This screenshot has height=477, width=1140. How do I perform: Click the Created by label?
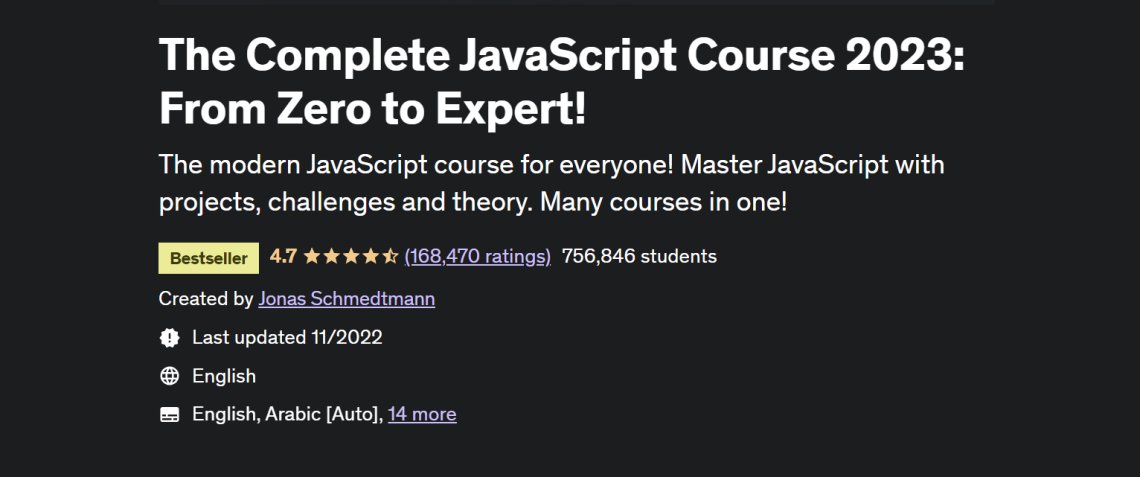point(206,299)
